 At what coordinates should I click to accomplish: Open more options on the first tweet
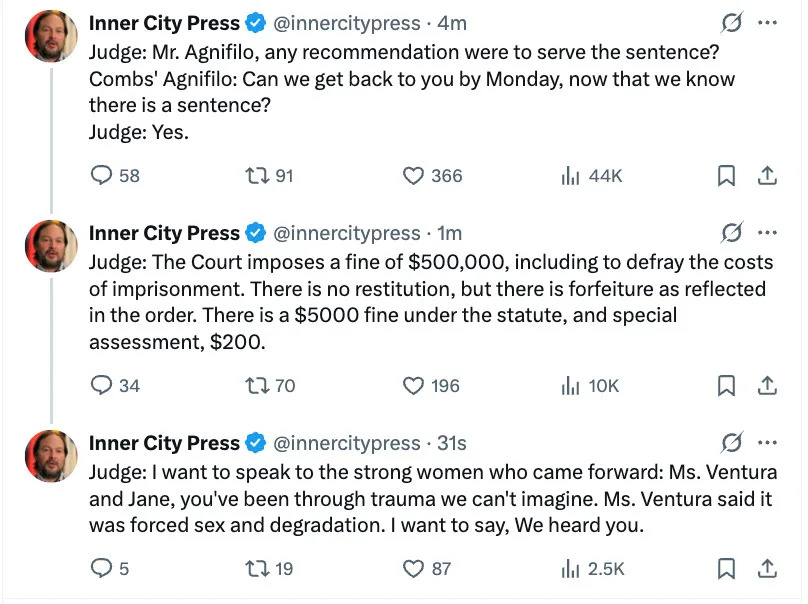(x=768, y=23)
